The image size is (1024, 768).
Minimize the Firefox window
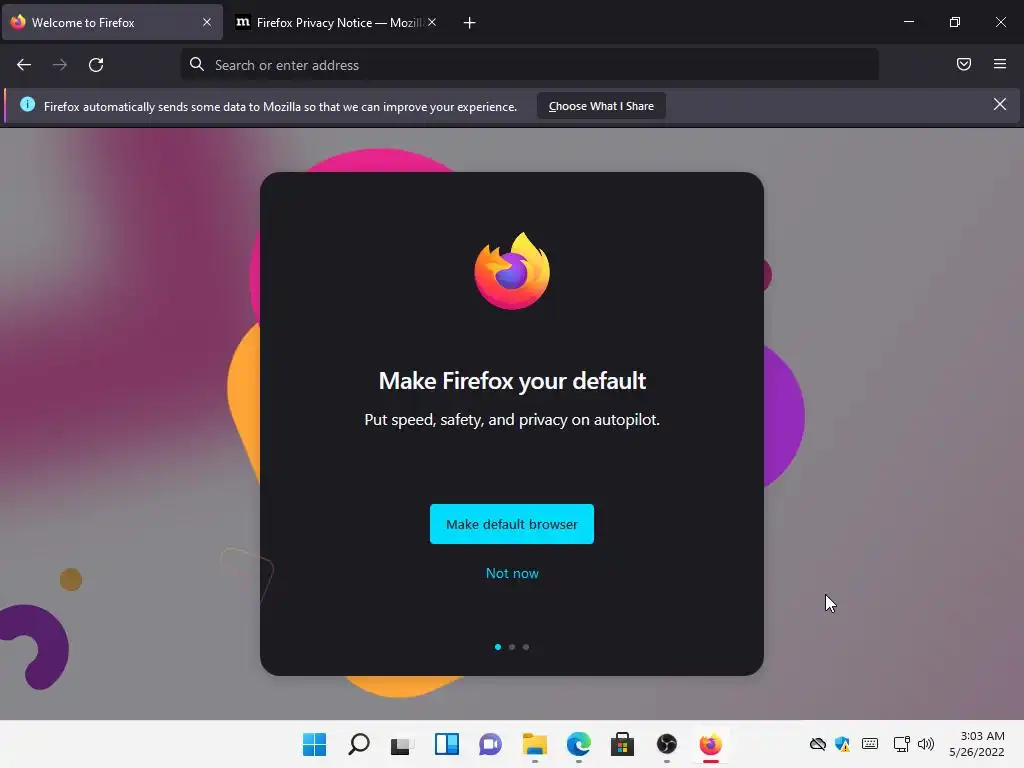tap(908, 22)
